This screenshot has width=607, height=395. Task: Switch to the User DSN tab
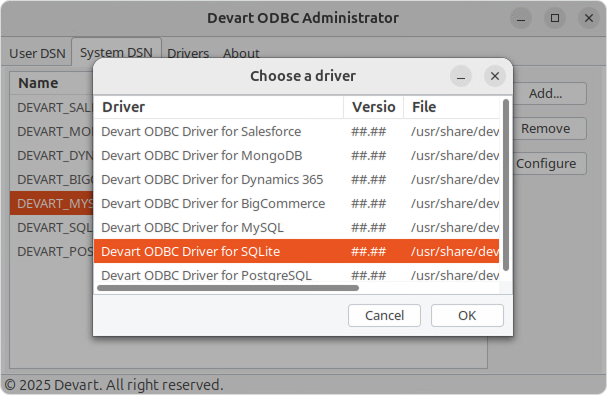37,53
